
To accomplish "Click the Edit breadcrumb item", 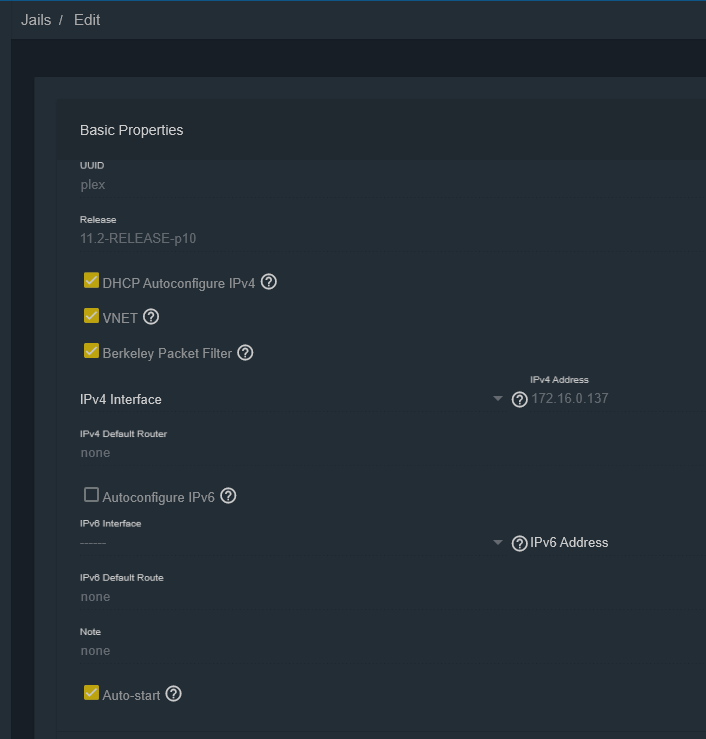I will 87,20.
